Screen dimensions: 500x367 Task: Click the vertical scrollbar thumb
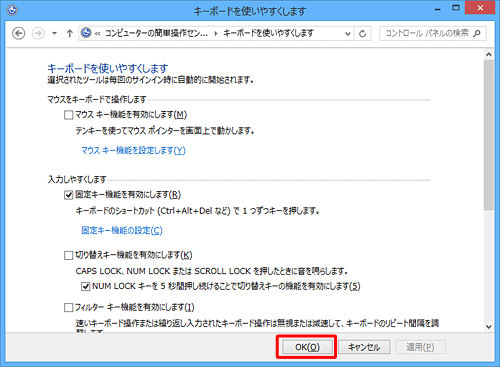point(489,135)
